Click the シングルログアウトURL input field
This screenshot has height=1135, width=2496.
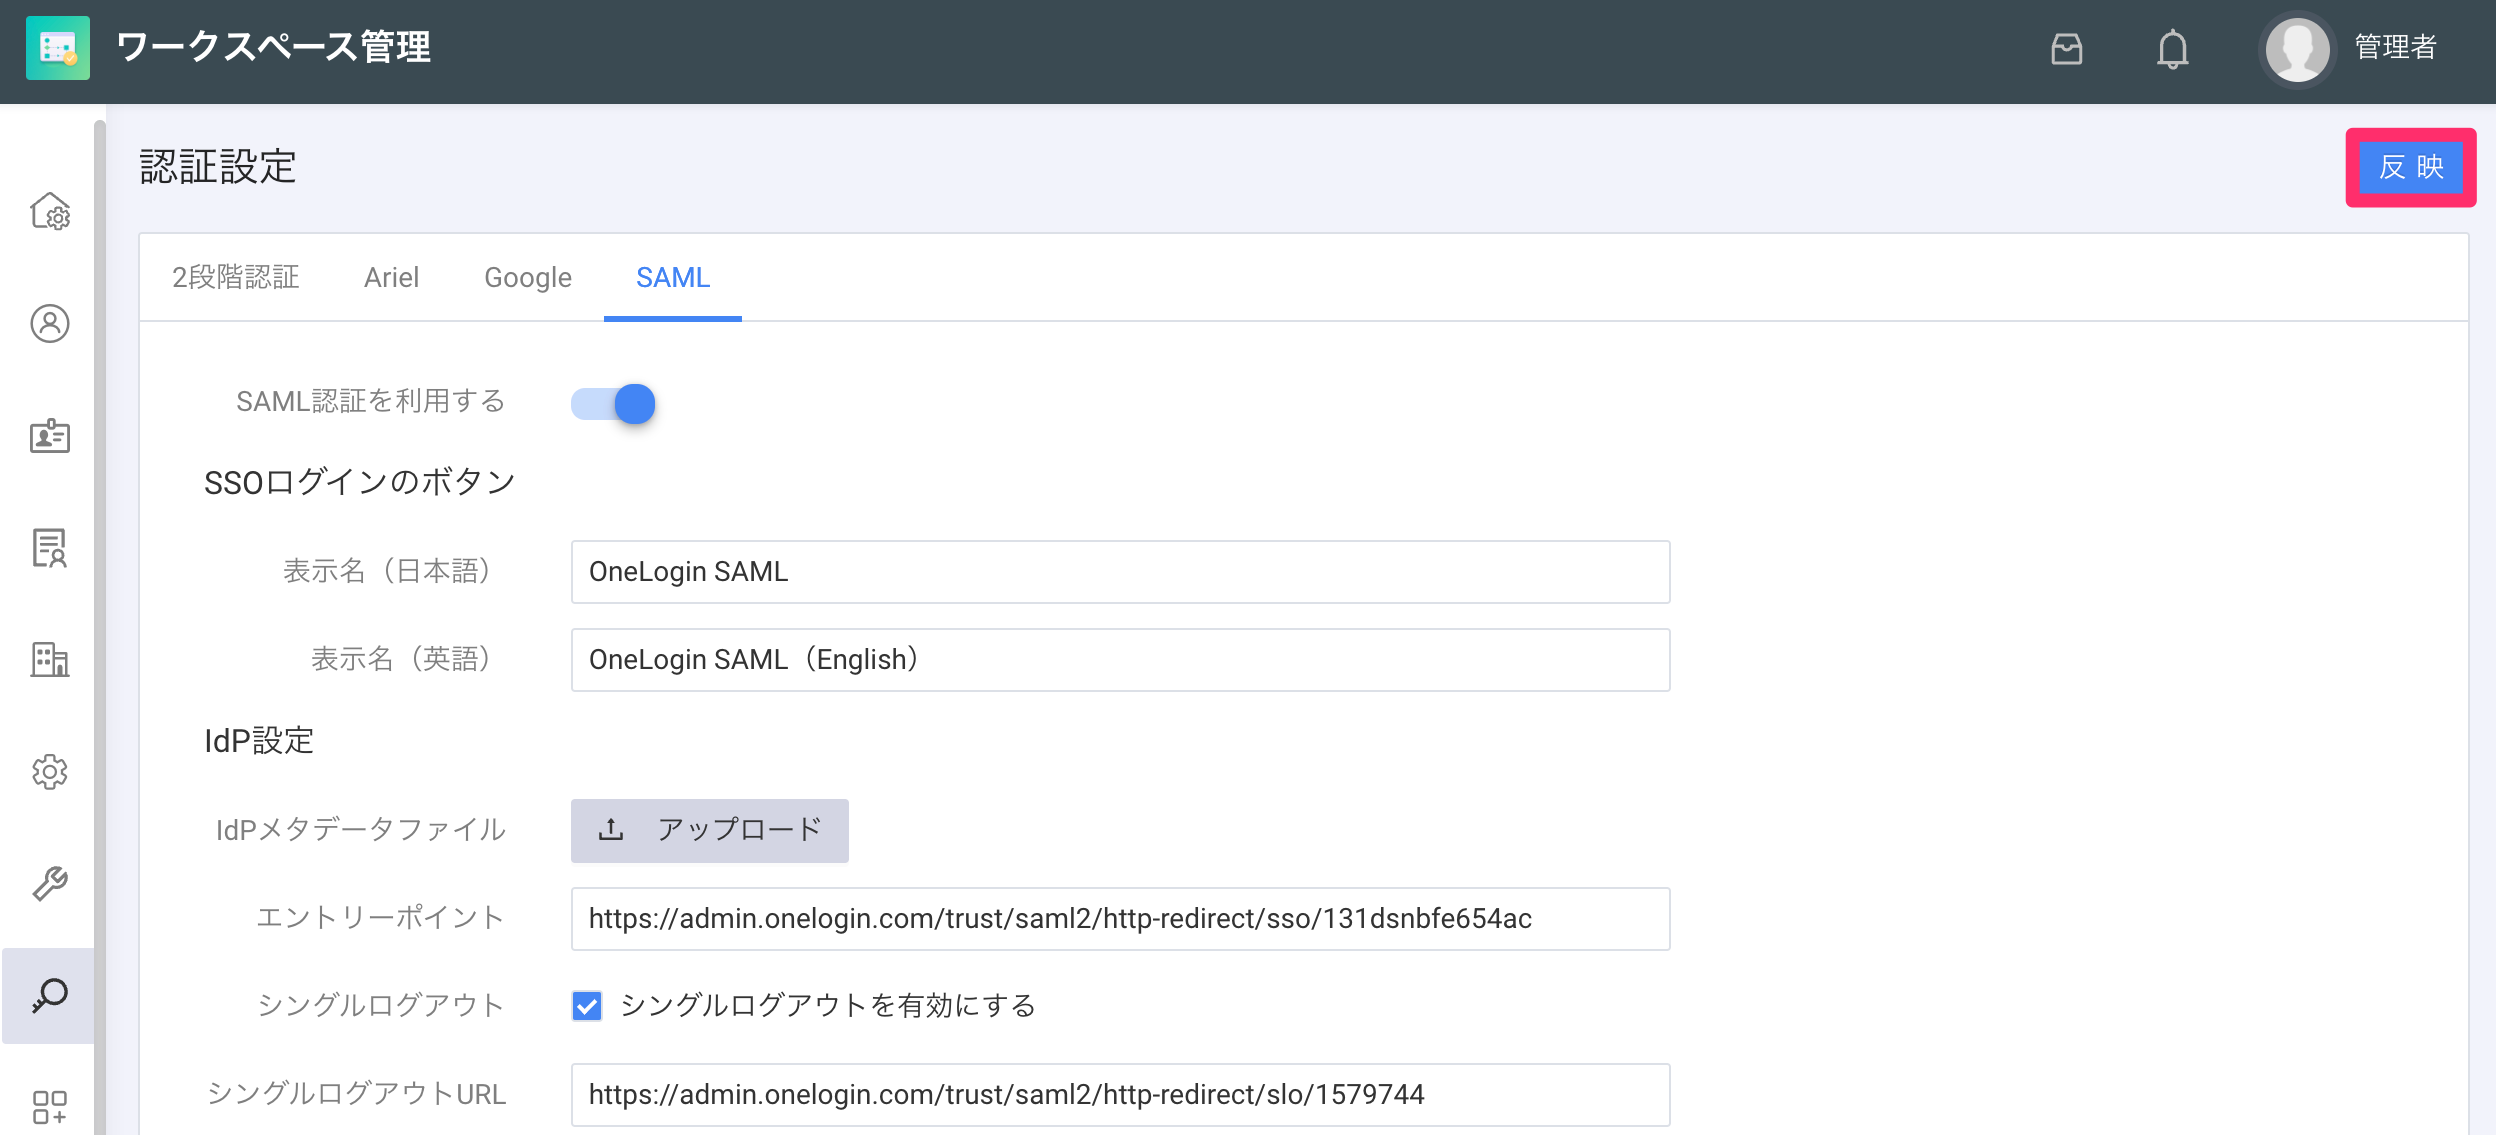1120,1095
